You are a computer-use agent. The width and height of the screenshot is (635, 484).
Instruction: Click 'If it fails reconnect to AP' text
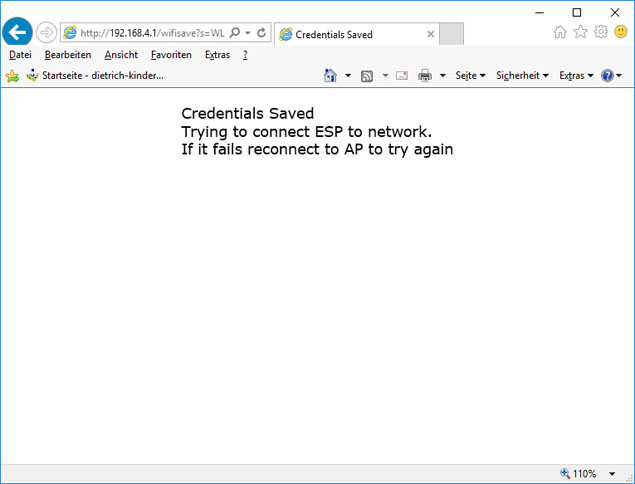coord(272,149)
